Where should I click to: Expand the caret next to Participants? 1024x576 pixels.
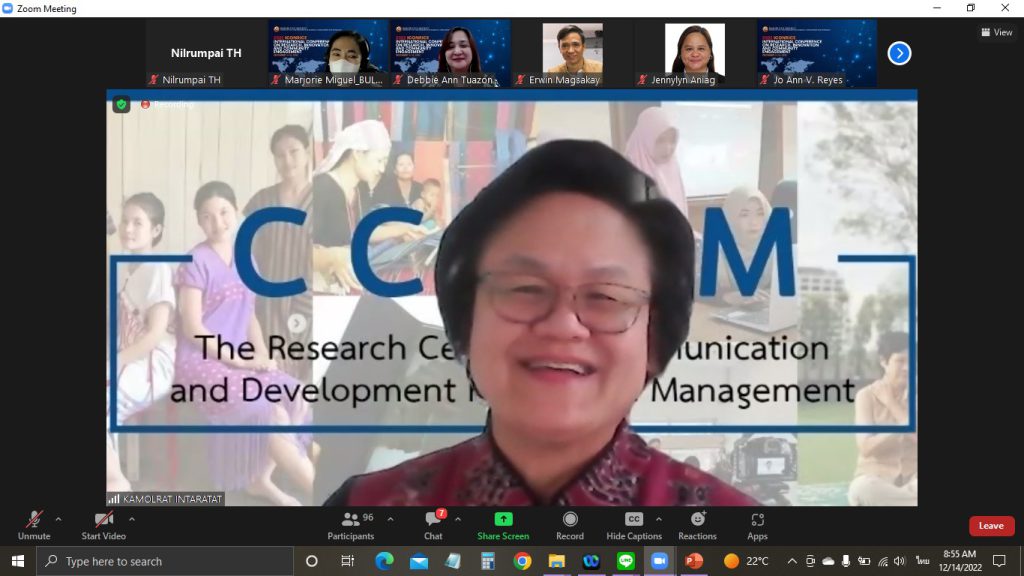pos(390,519)
